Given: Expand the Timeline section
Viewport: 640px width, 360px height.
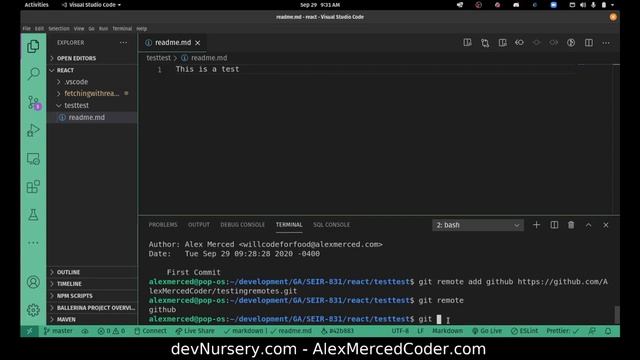Looking at the screenshot, I should (92, 284).
